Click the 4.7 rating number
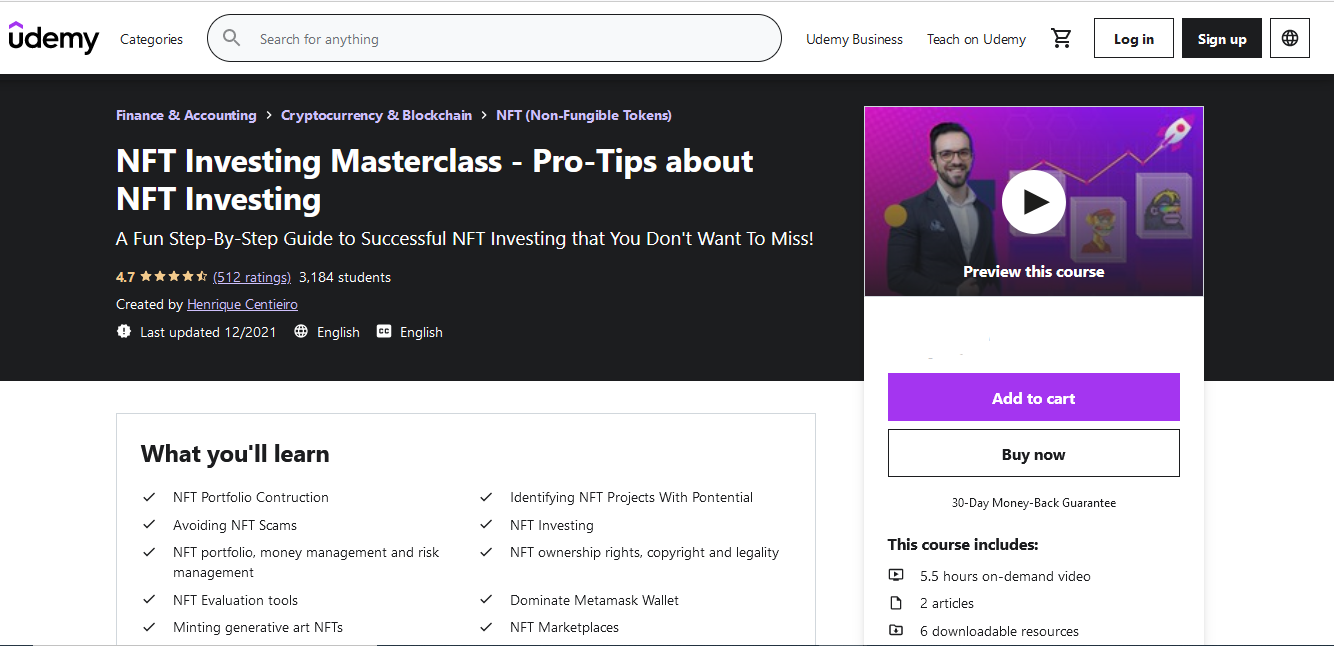The image size is (1334, 646). click(125, 277)
